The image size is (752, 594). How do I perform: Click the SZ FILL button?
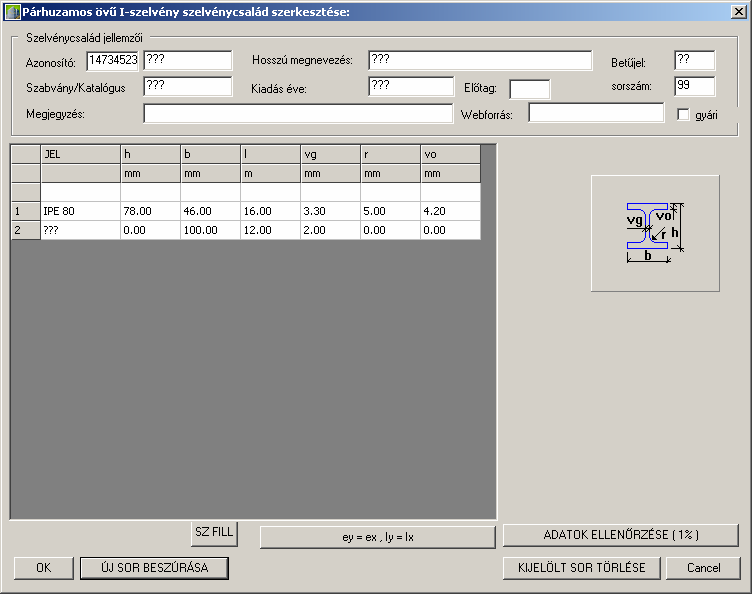click(214, 534)
